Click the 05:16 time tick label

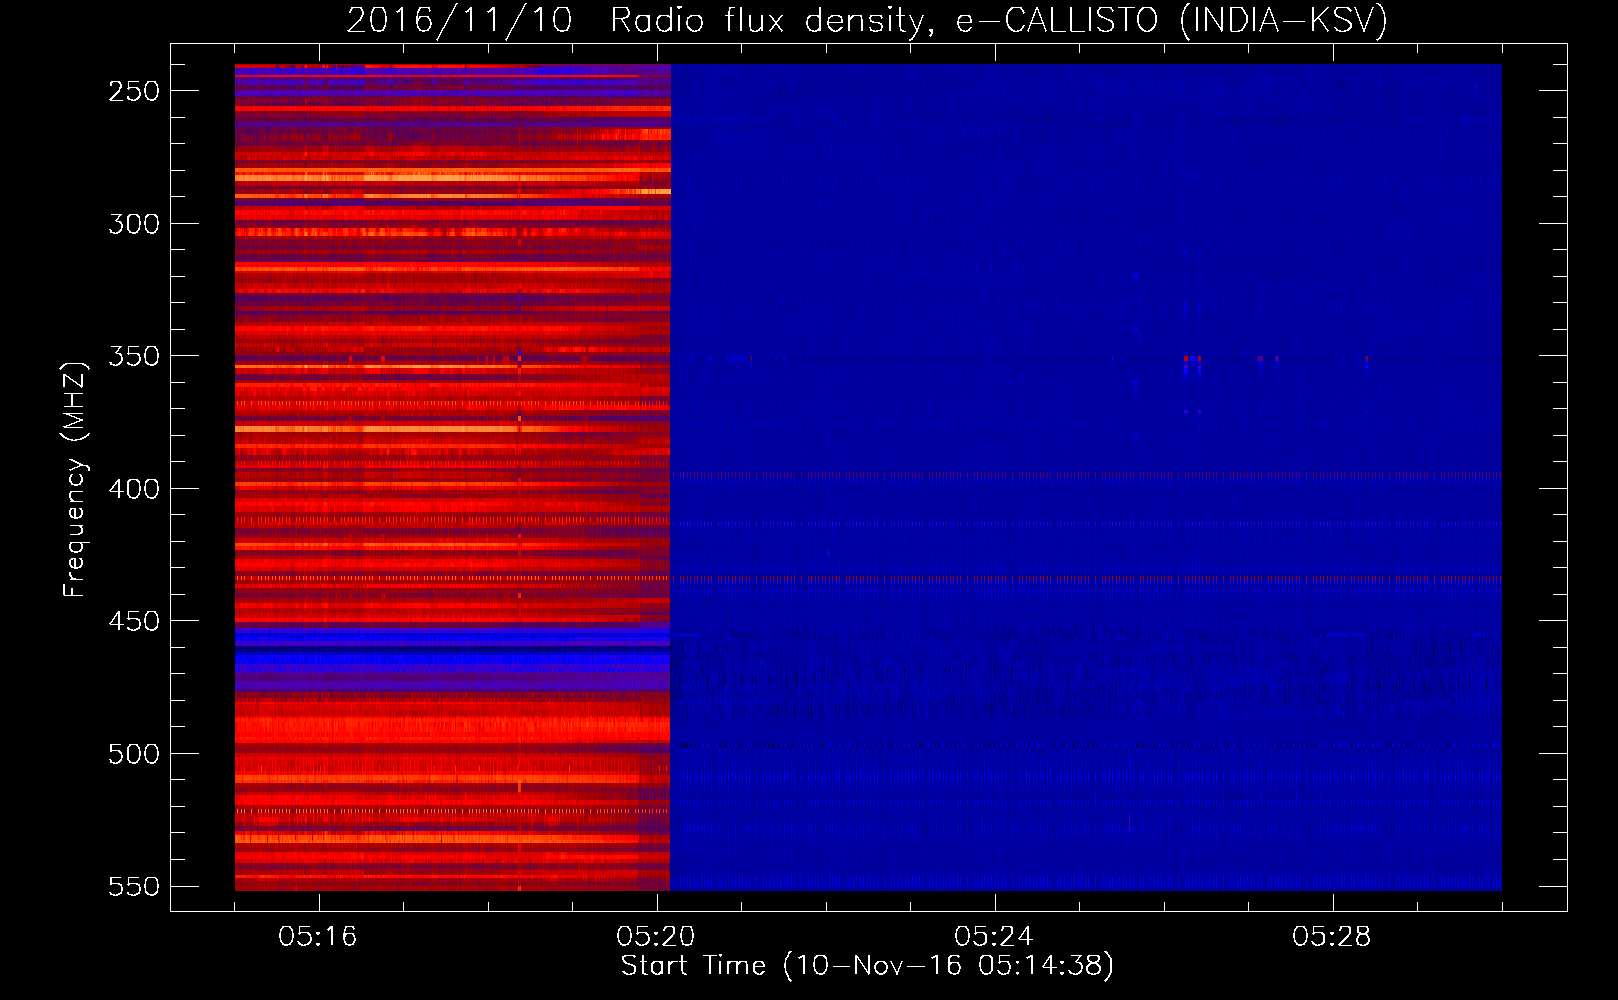click(318, 937)
